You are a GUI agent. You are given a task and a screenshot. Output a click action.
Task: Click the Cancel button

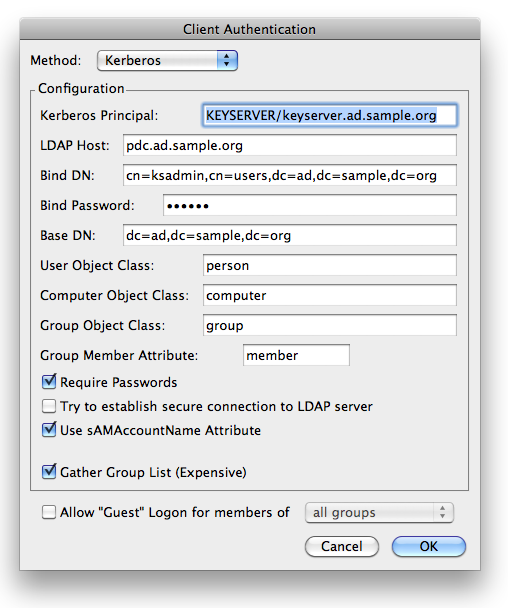click(342, 546)
